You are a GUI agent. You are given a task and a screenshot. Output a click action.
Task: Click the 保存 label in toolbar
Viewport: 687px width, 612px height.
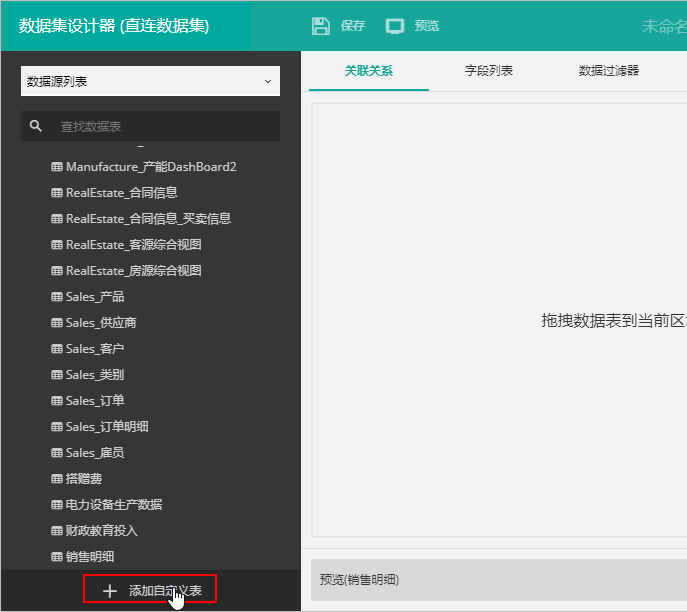coord(353,26)
